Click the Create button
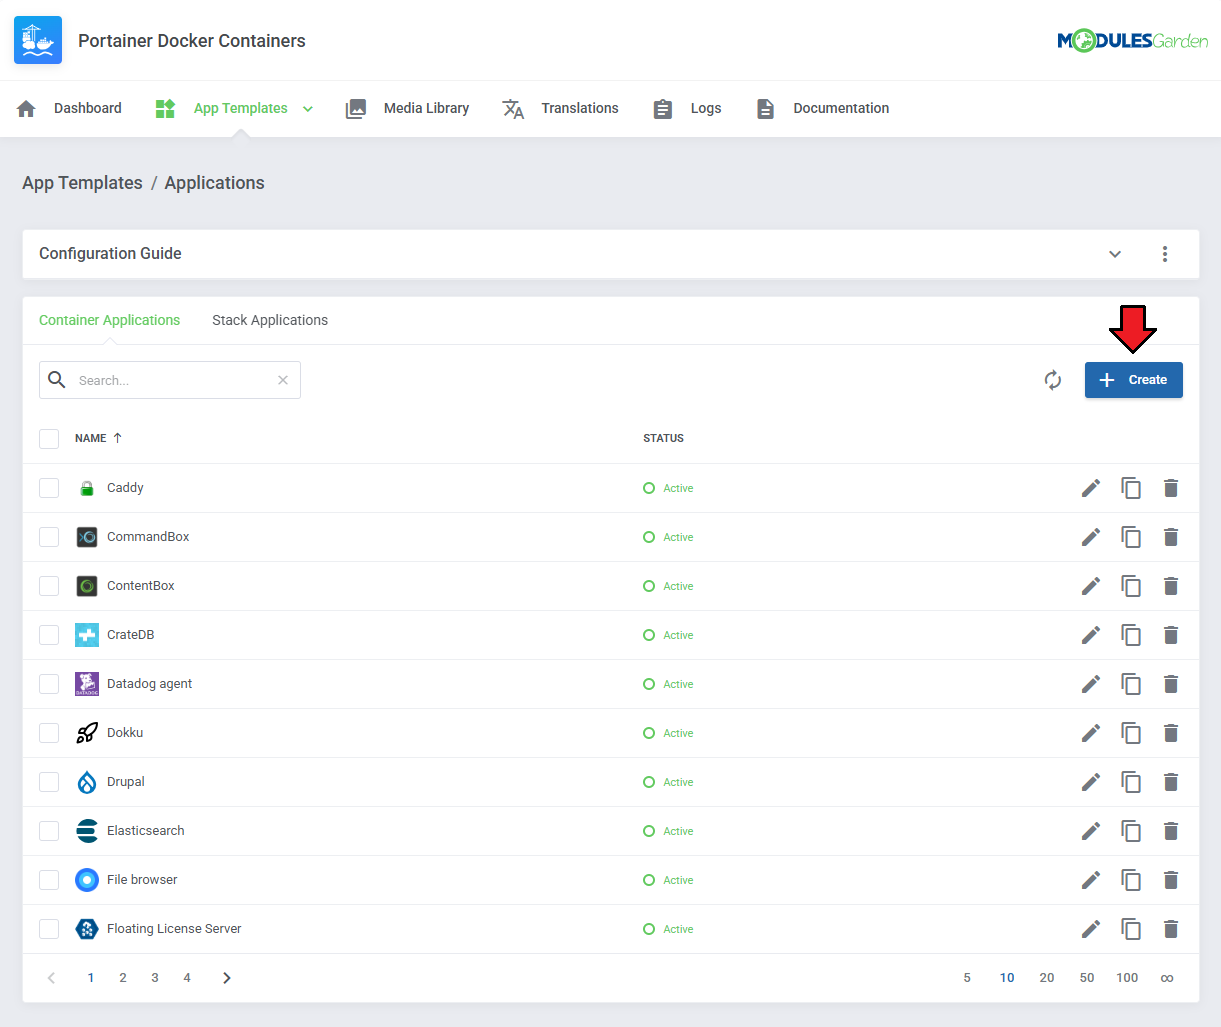Screen dimensions: 1221x1027 point(1134,380)
